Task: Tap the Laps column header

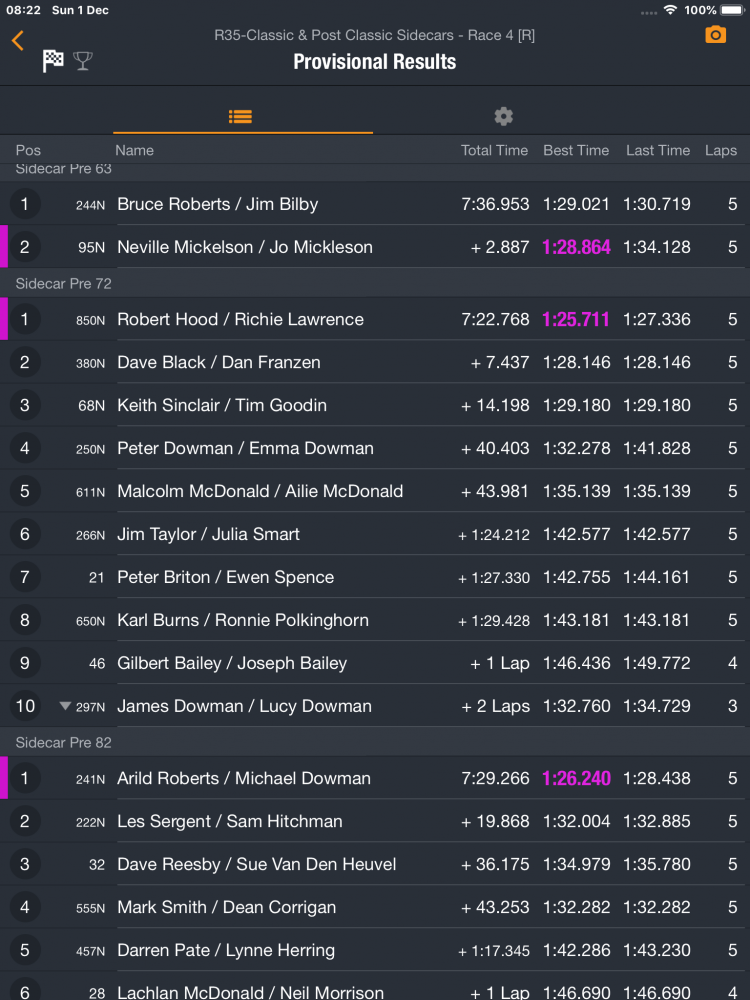Action: click(x=720, y=150)
